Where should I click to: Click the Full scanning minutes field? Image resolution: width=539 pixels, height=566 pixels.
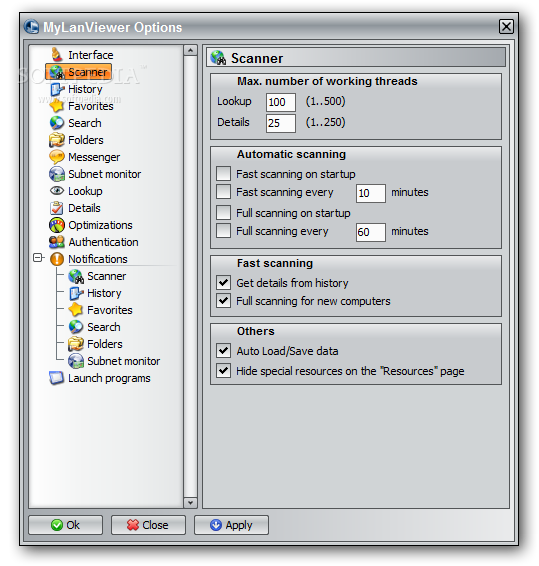click(x=370, y=232)
